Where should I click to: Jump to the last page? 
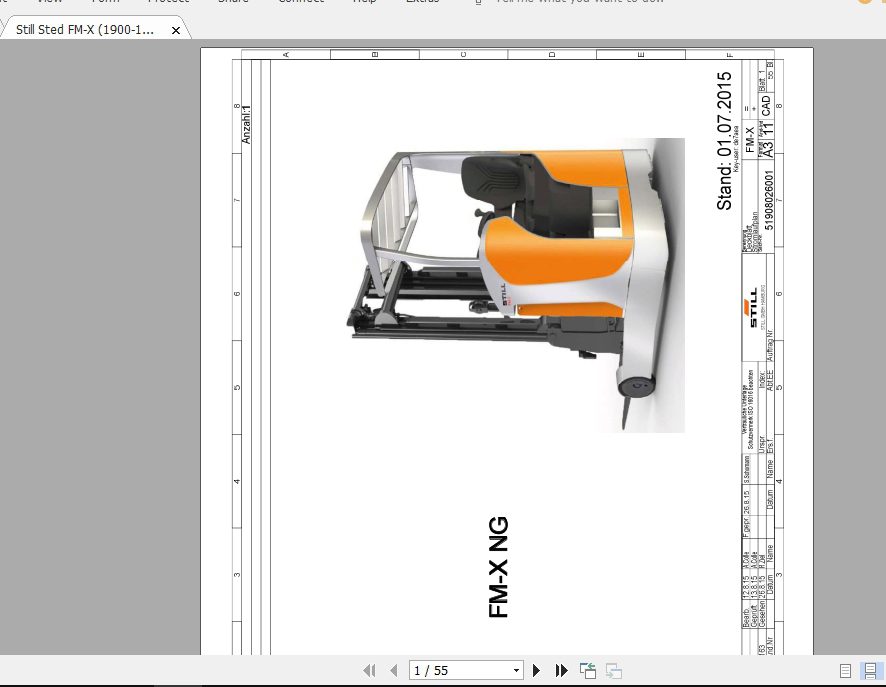point(561,670)
